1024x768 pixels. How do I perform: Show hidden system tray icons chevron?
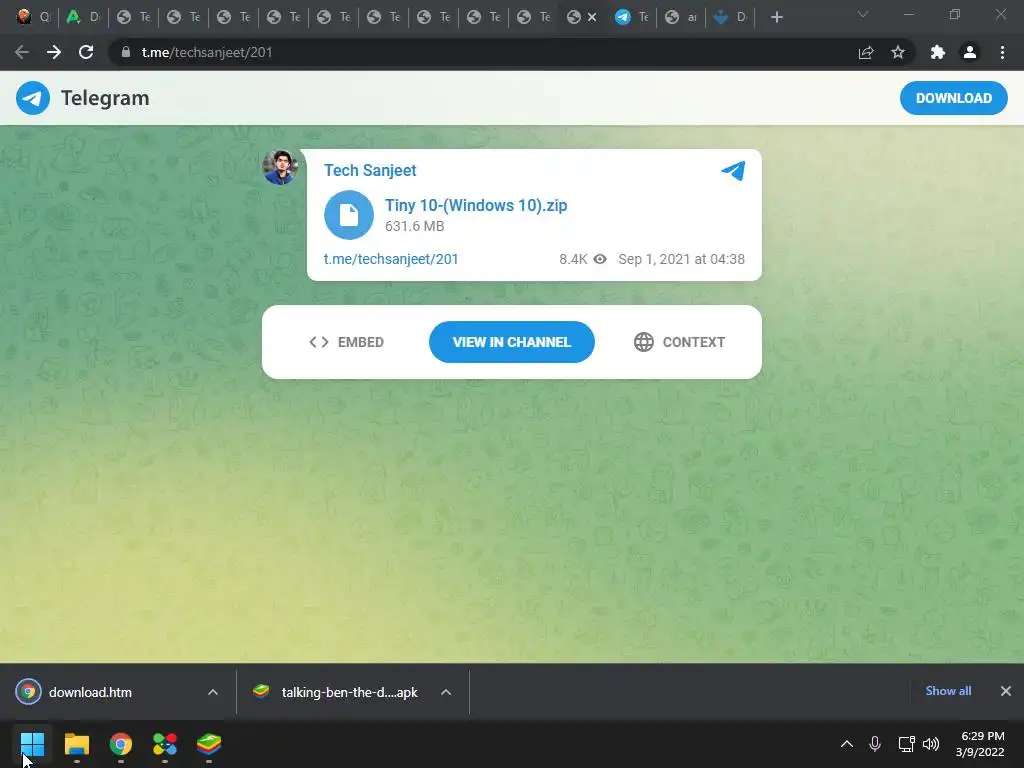tap(847, 744)
